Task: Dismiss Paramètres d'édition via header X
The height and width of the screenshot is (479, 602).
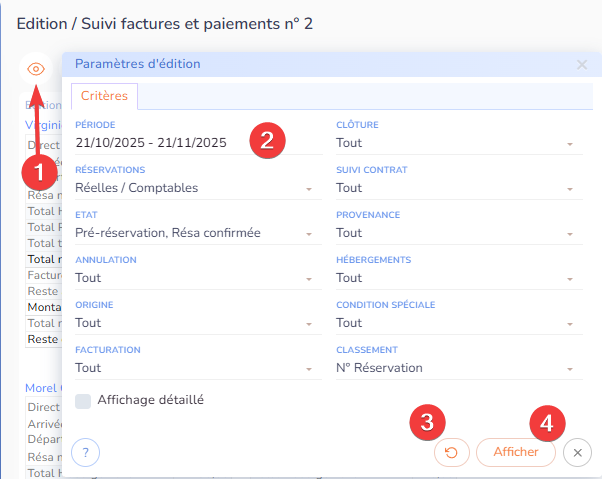Action: pyautogui.click(x=582, y=64)
